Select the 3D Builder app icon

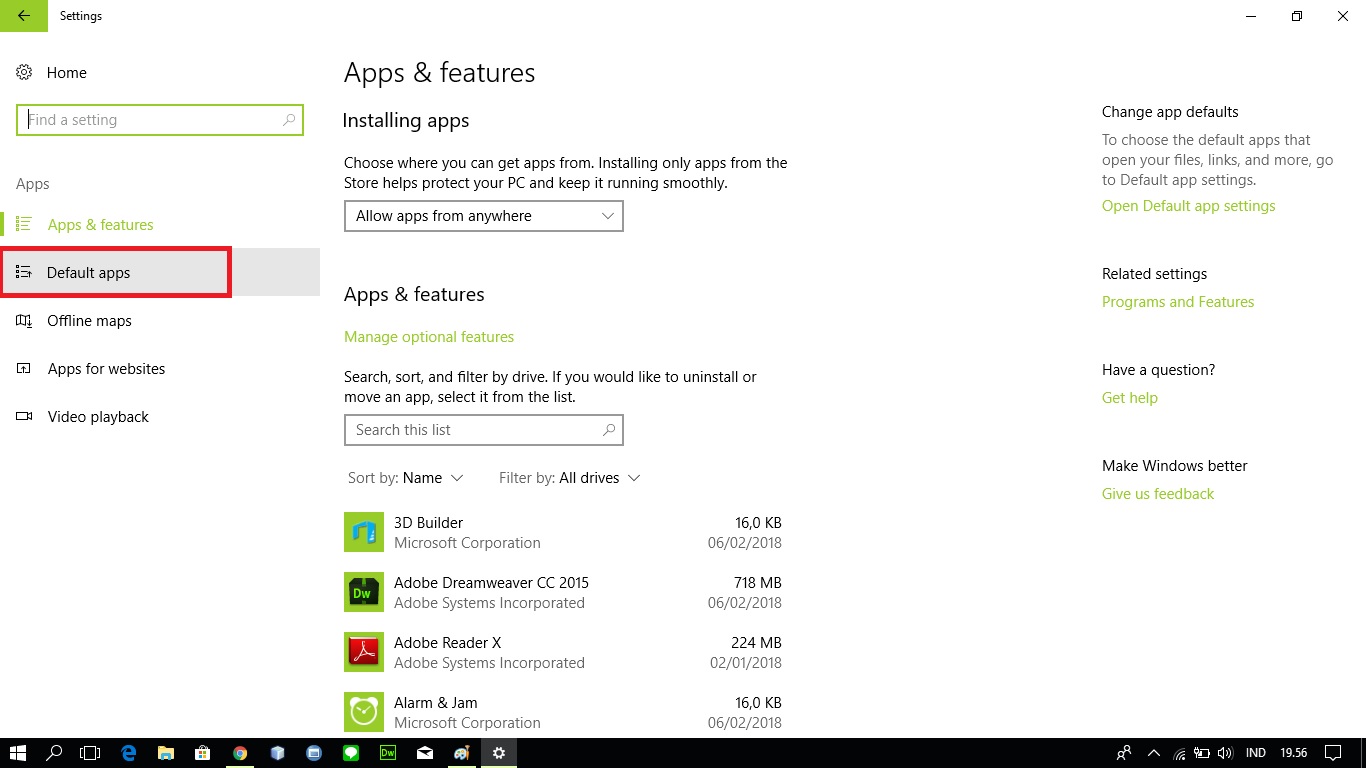[364, 532]
